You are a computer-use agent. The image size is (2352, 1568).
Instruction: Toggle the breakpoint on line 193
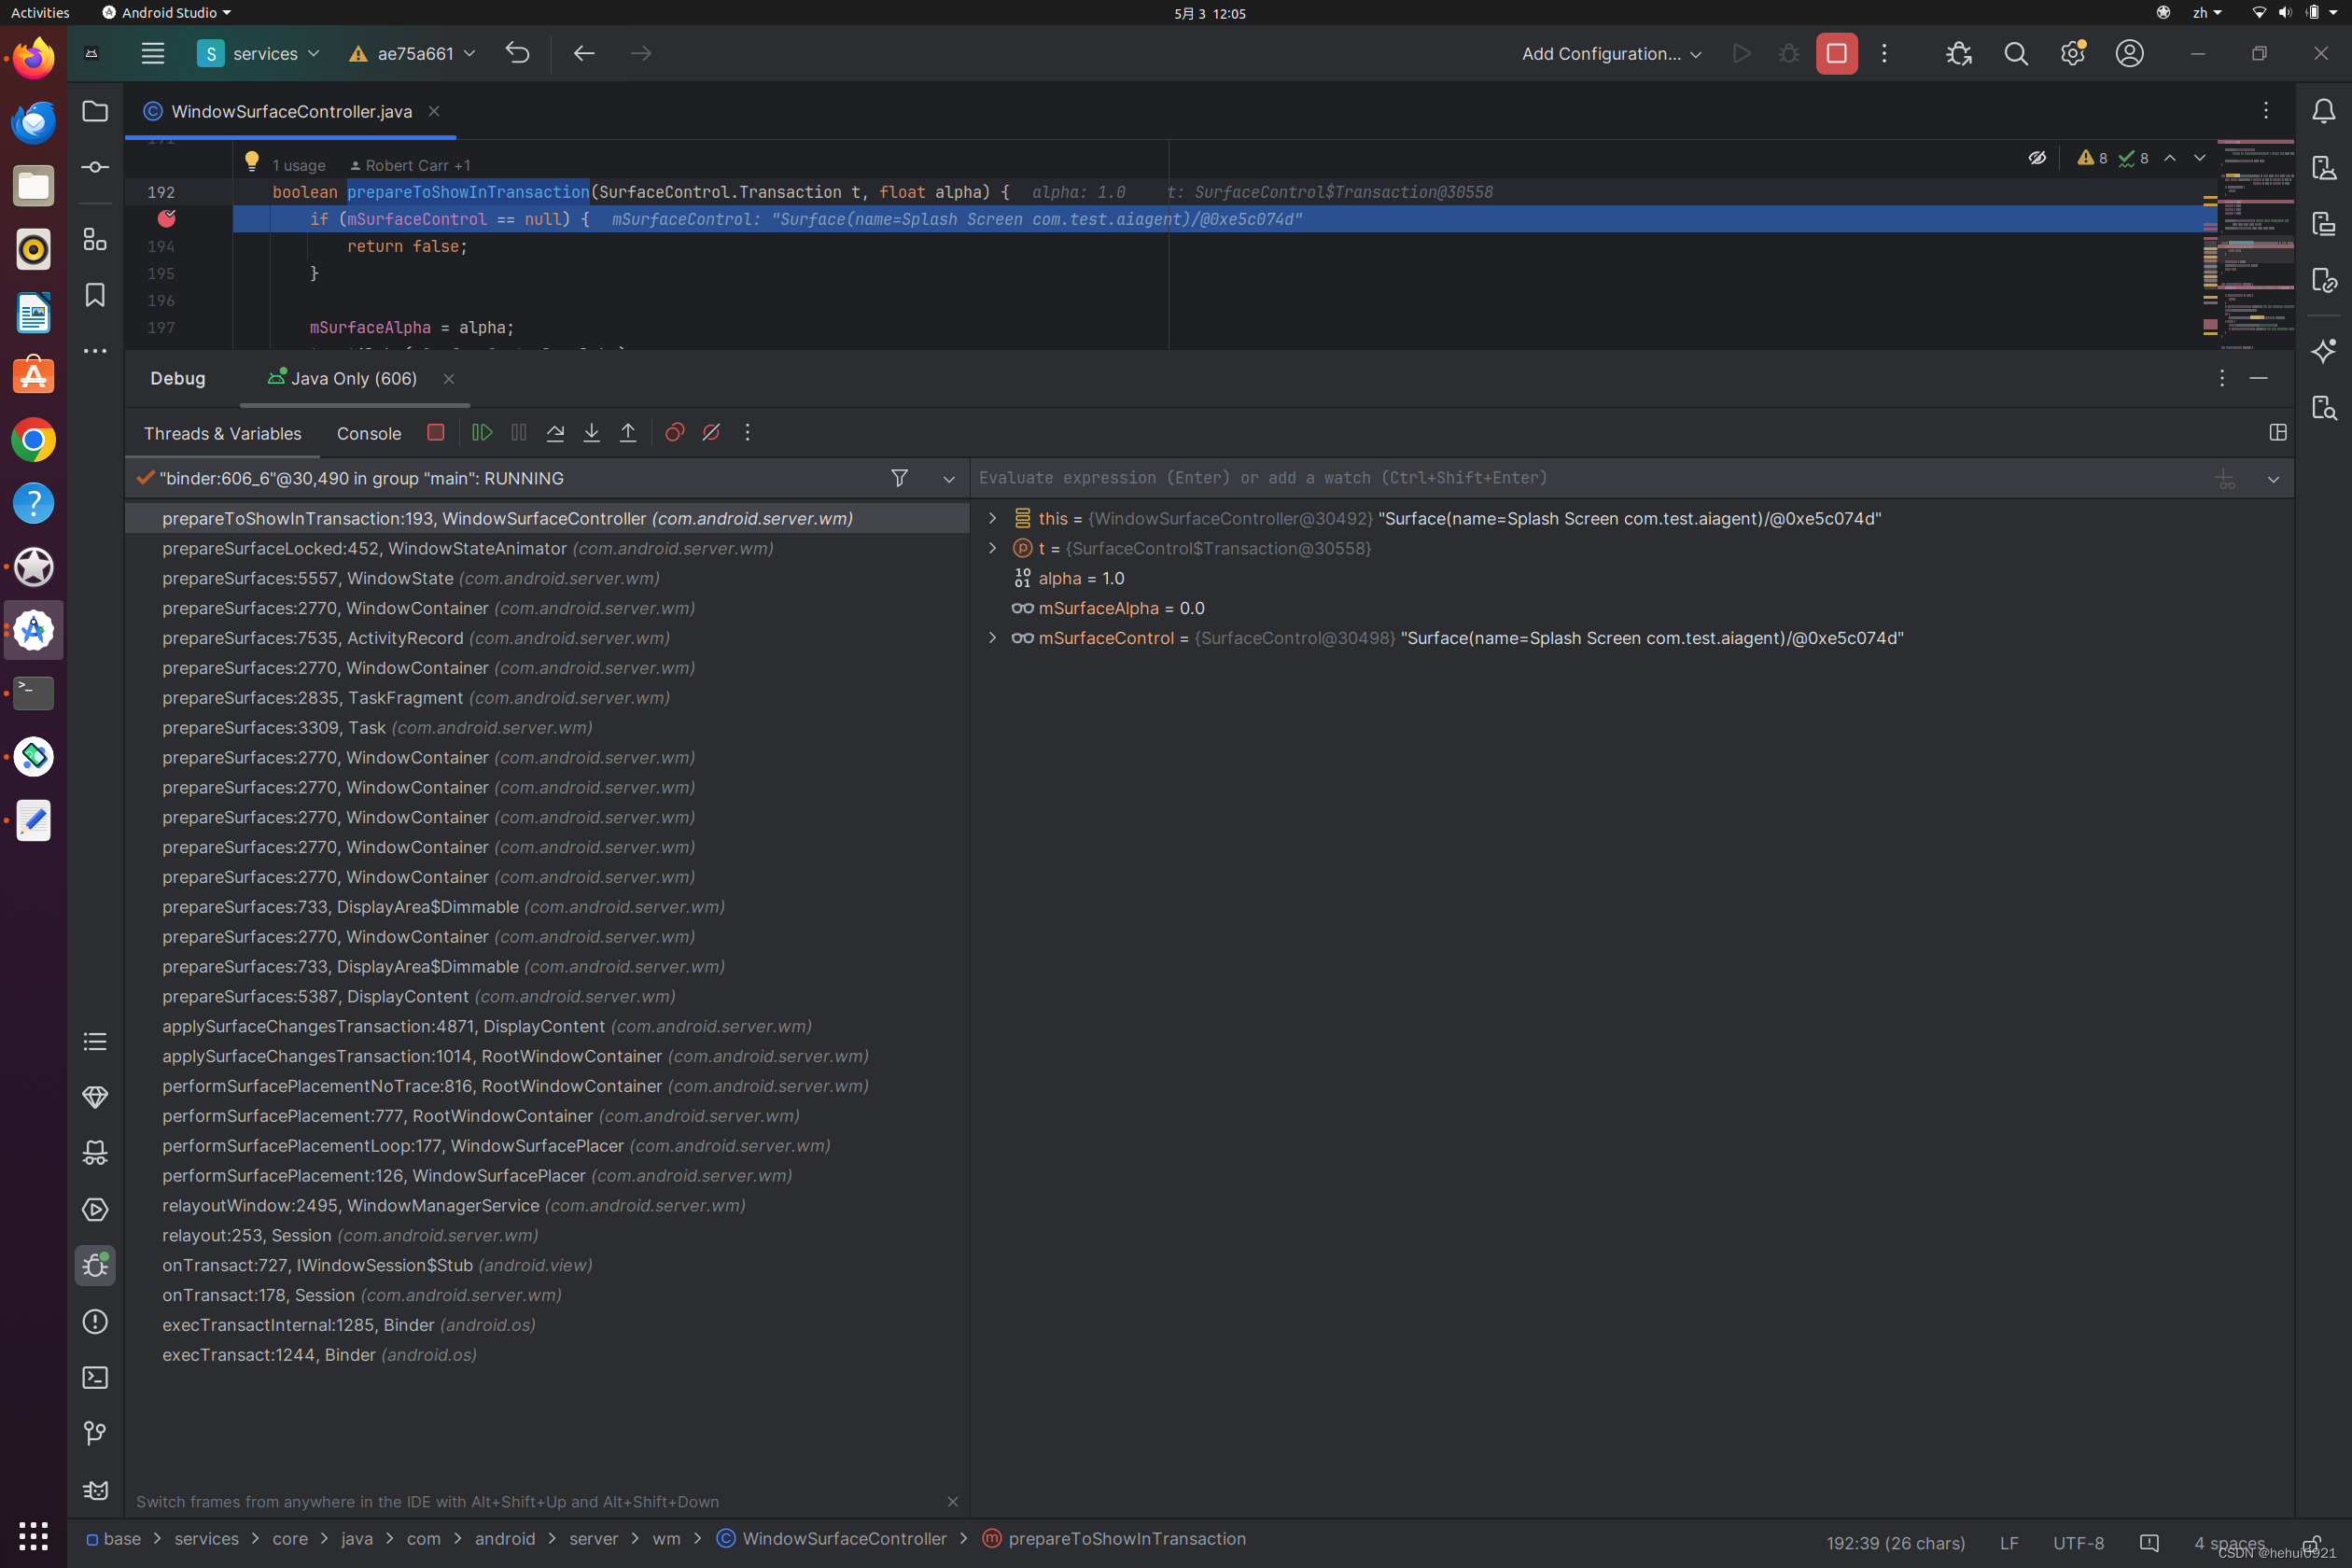click(167, 218)
